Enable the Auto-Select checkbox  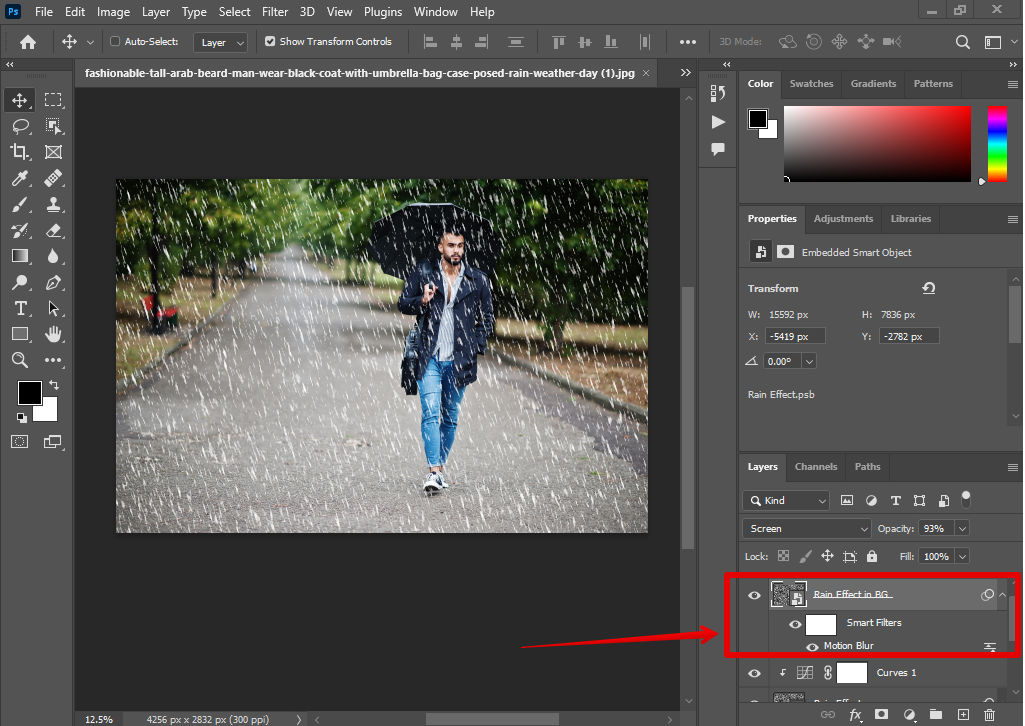[x=115, y=41]
